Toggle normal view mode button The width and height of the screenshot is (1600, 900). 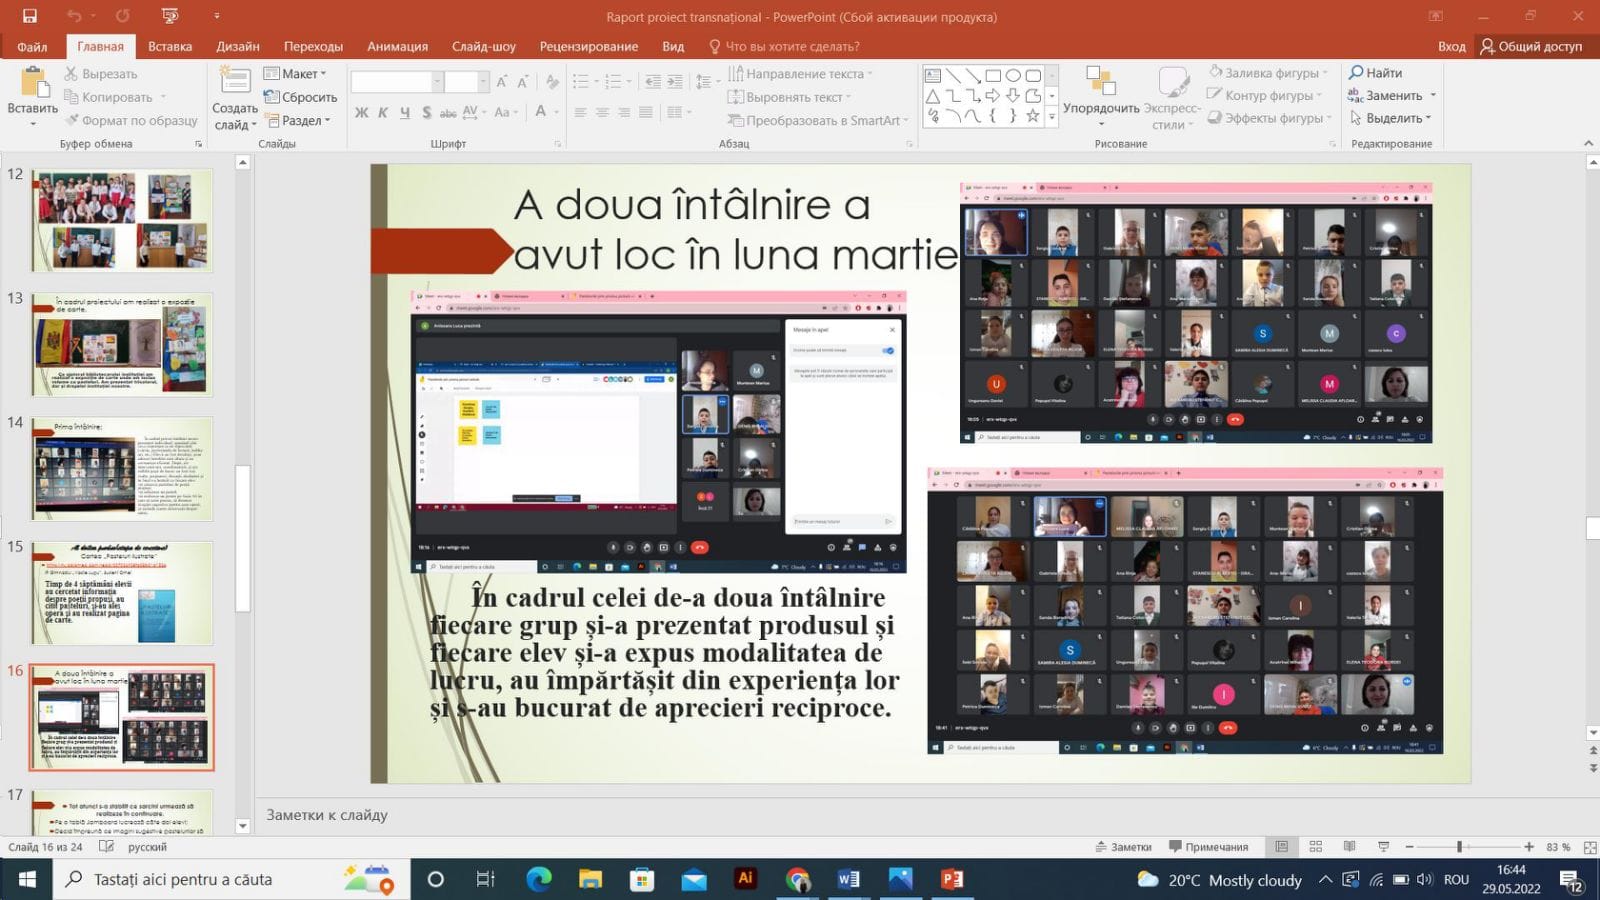pos(1281,847)
